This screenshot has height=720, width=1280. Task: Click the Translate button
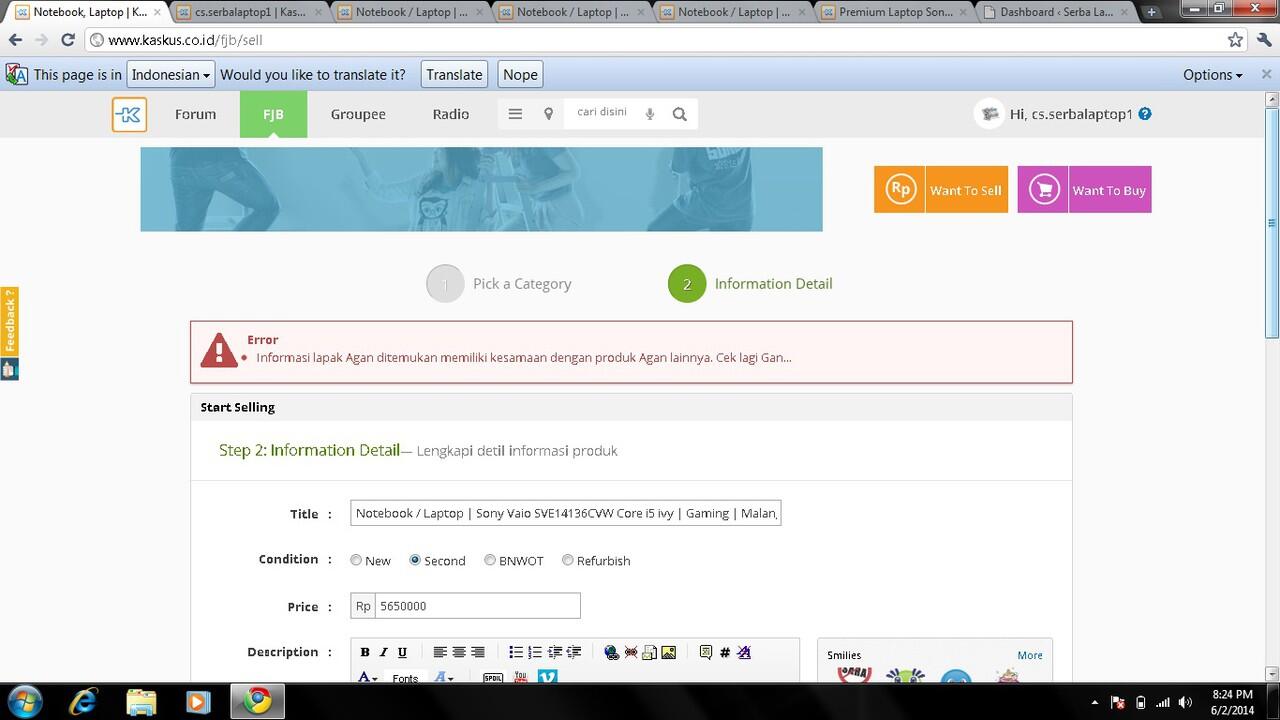[454, 74]
